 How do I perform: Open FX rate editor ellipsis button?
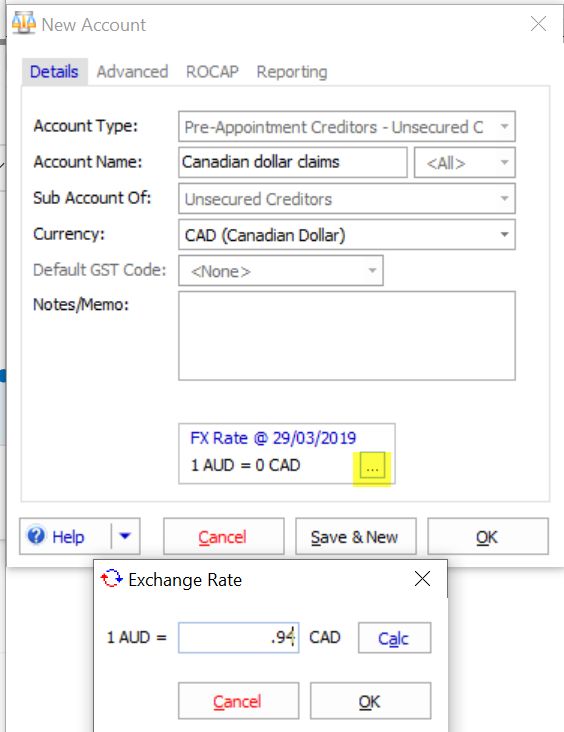tap(372, 465)
